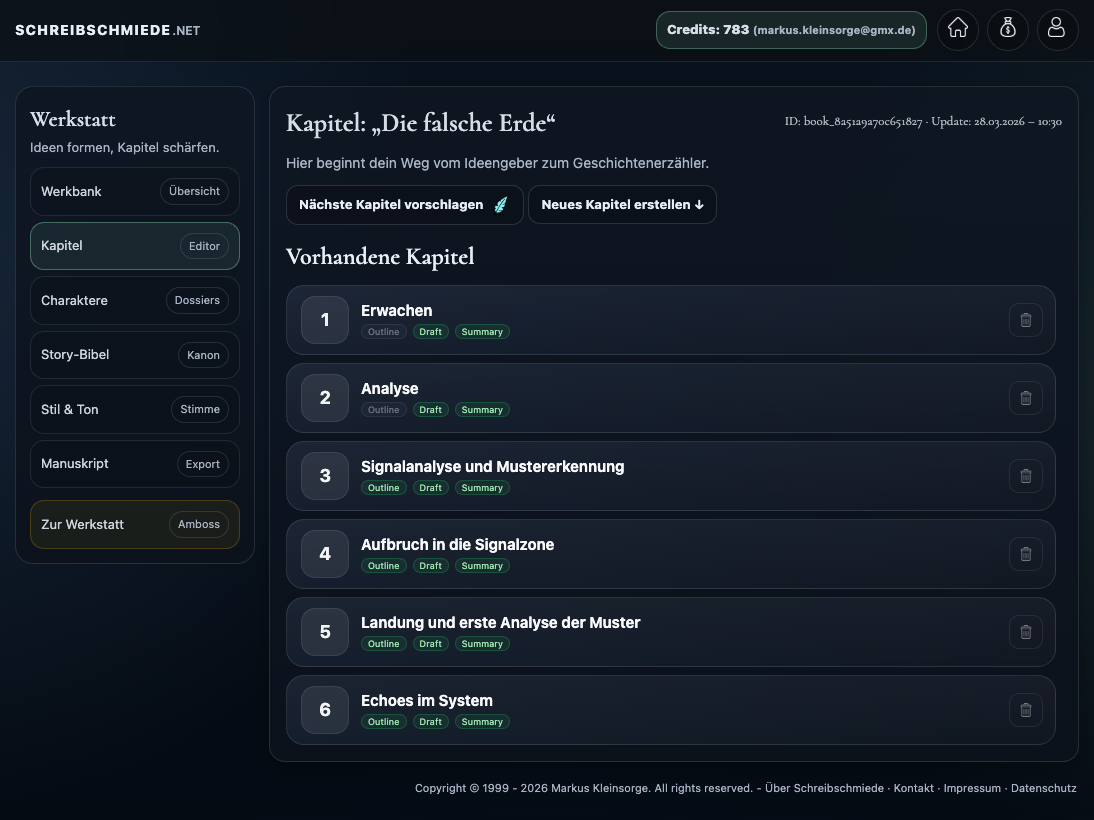Screen dimensions: 1094x820
Task: Toggle the Outline badge on chapter 5
Action: [383, 643]
